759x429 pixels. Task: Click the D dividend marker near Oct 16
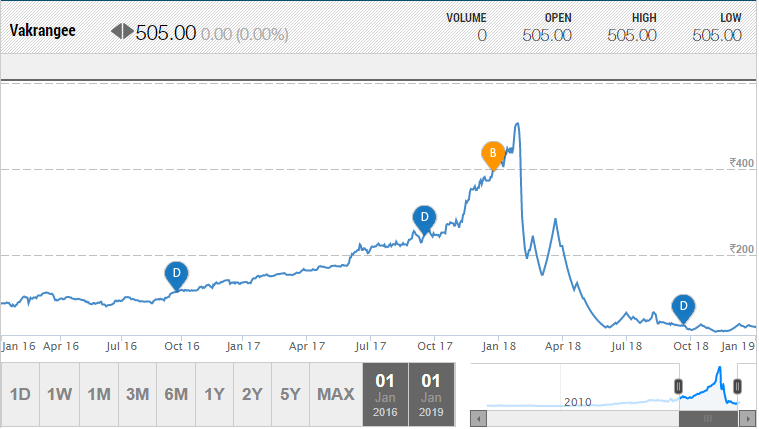(x=176, y=275)
